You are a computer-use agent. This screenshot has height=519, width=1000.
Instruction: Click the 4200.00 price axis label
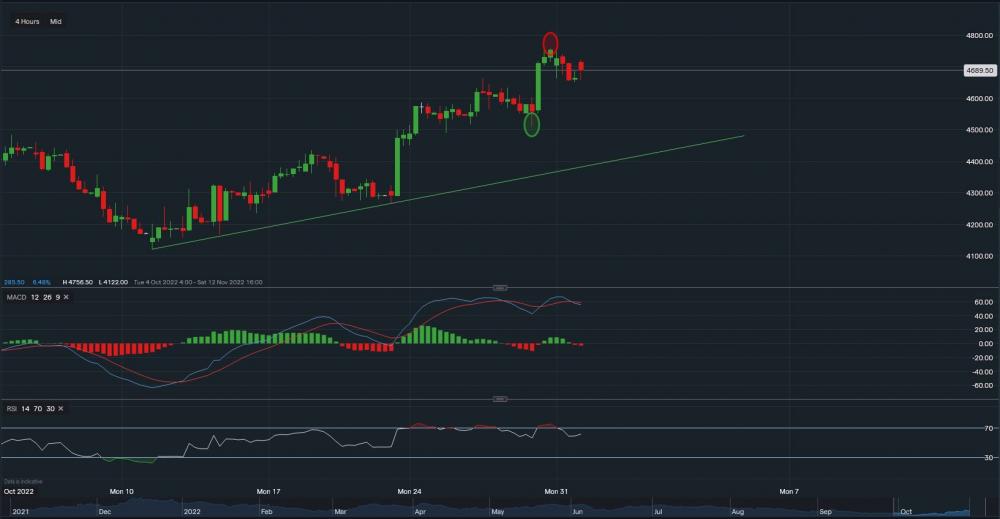(980, 225)
